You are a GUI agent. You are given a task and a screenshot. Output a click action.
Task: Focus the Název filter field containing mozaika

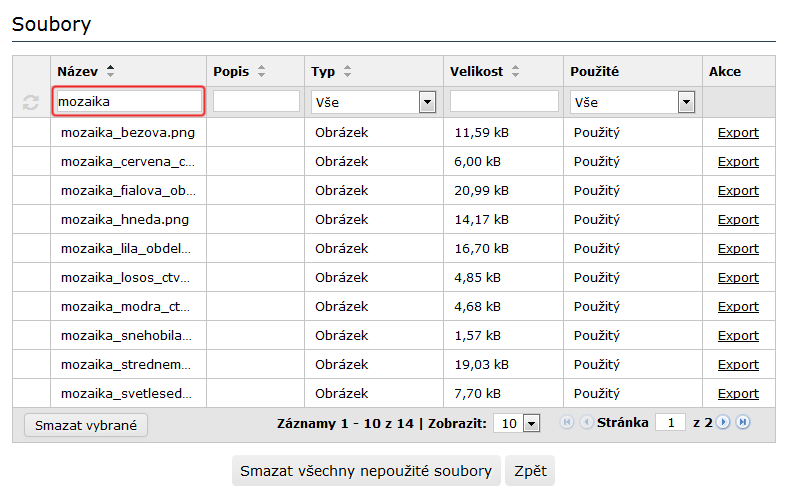pyautogui.click(x=129, y=102)
